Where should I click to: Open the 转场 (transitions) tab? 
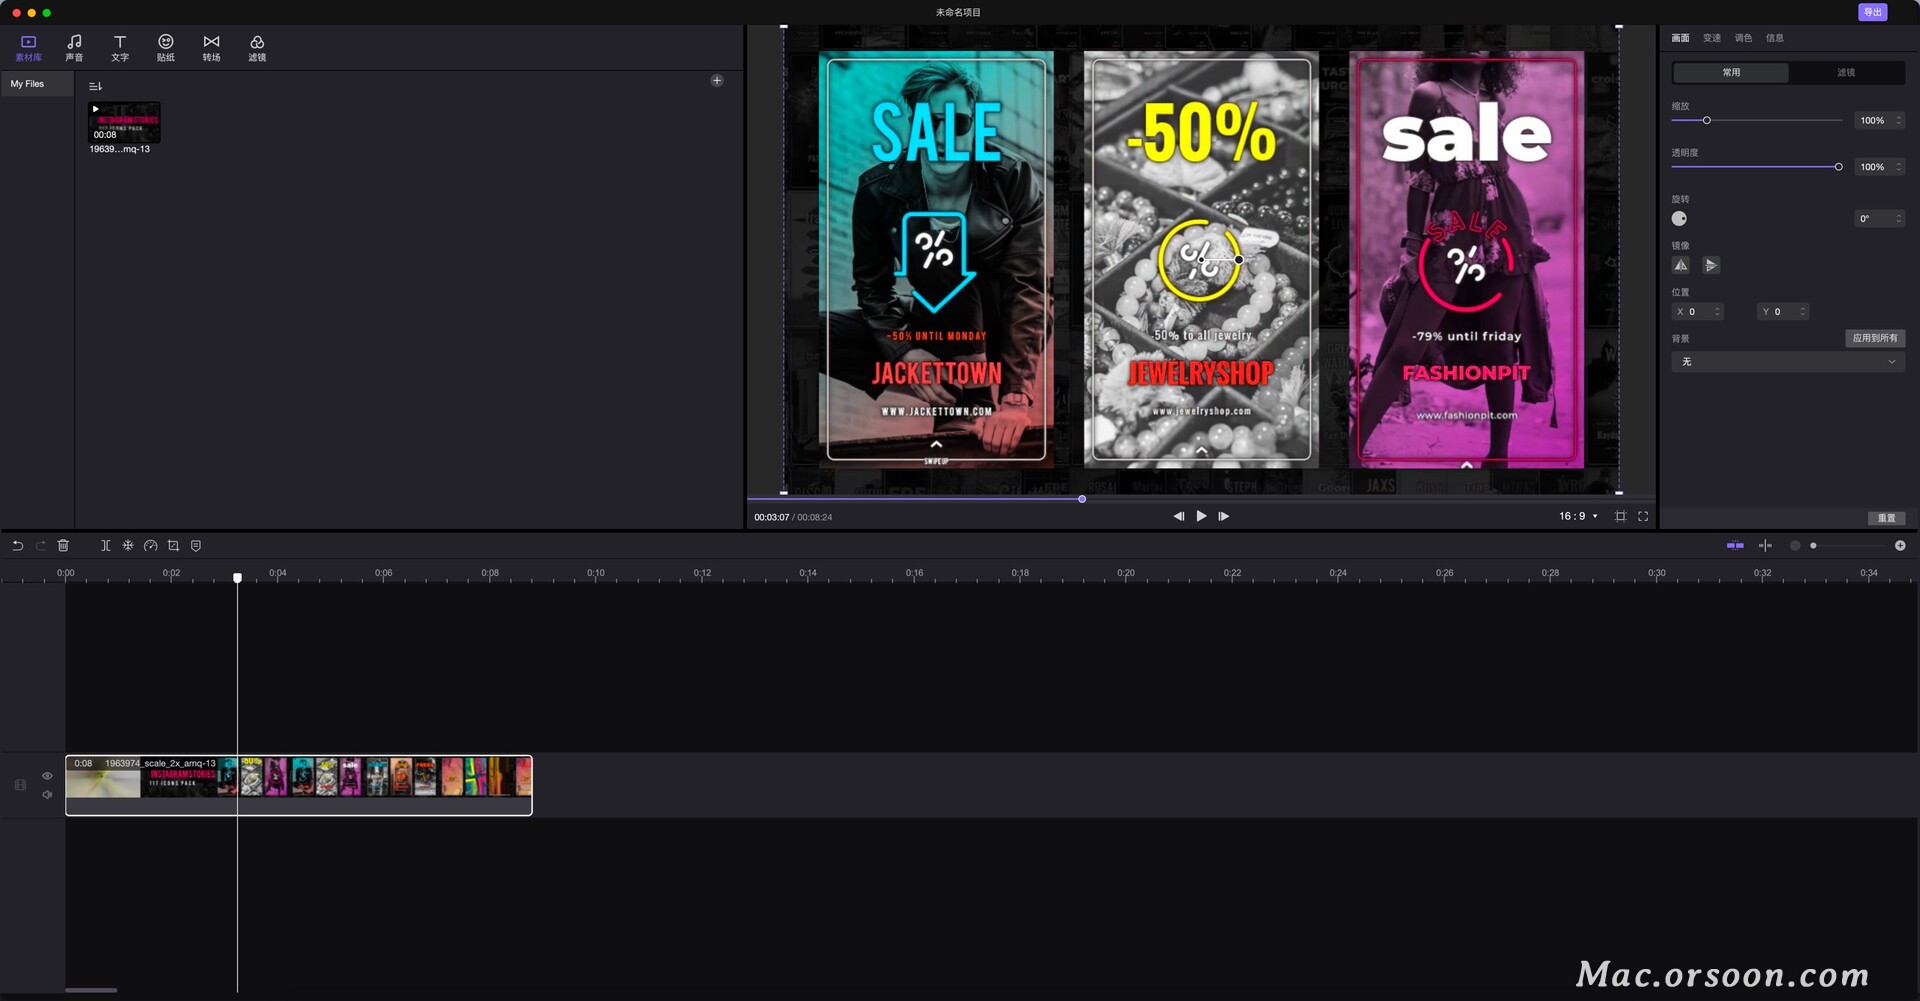(x=211, y=47)
